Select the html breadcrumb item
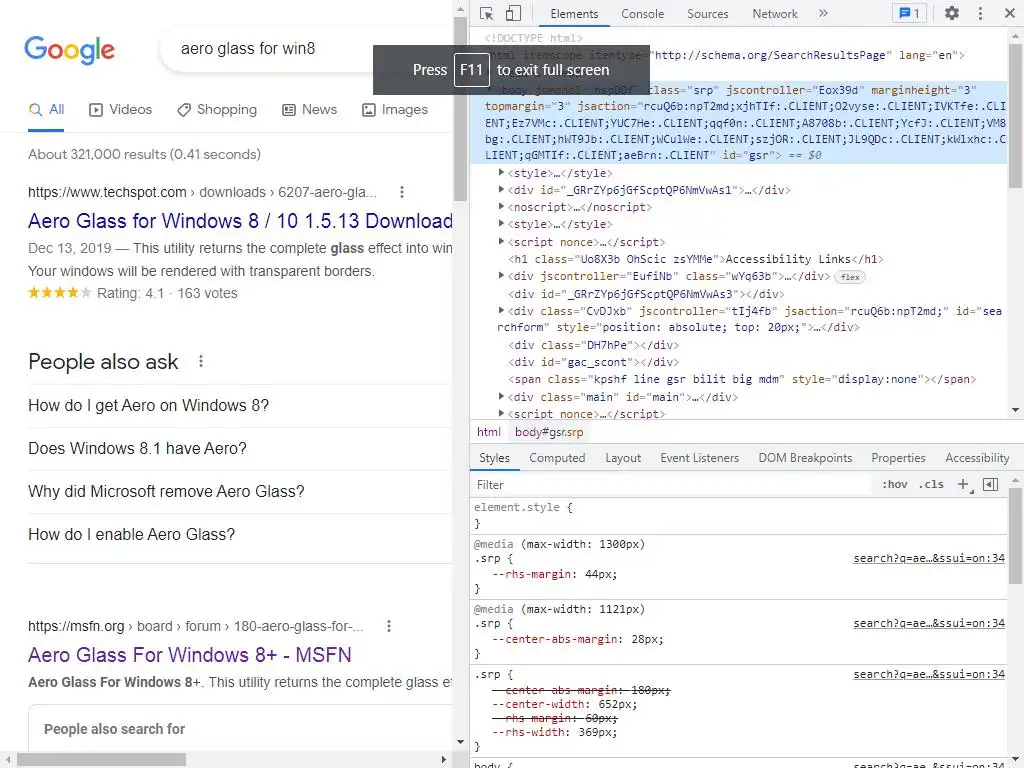 (x=488, y=432)
